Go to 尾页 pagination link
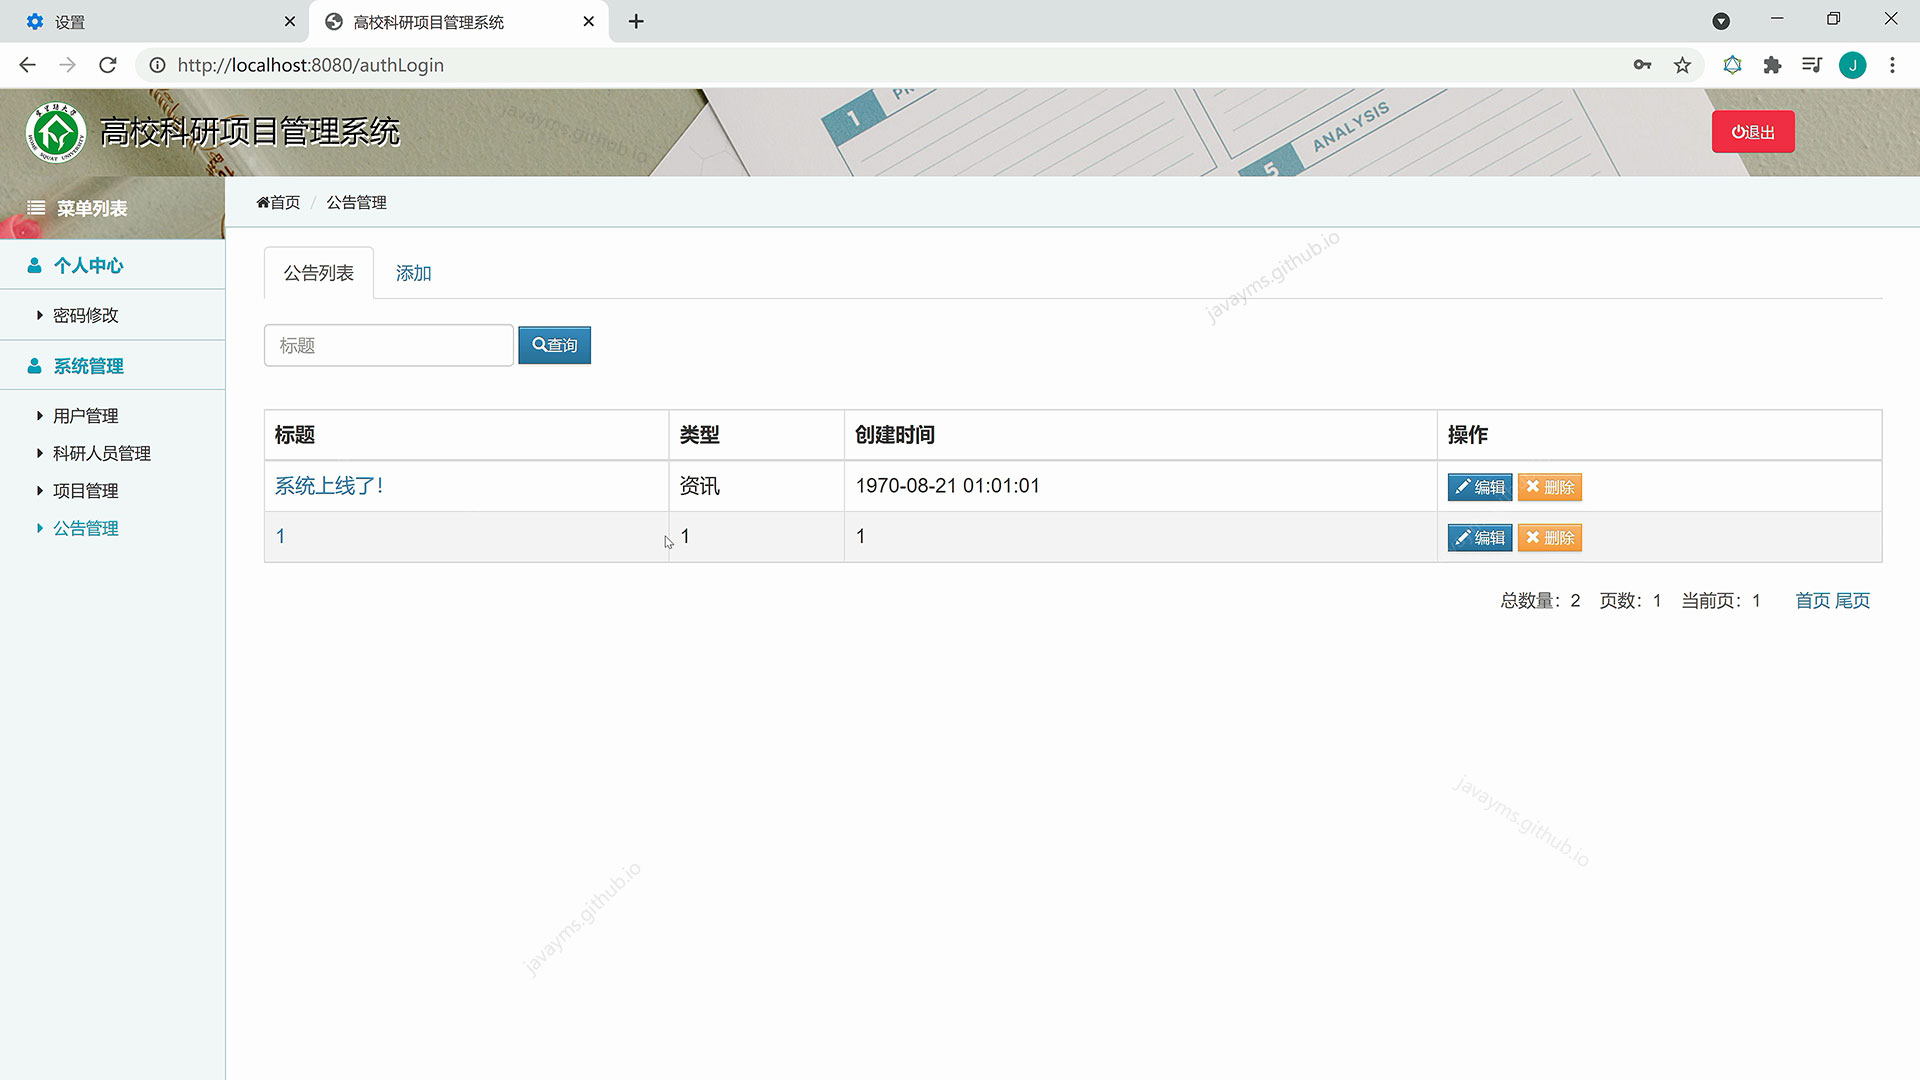 (1853, 600)
